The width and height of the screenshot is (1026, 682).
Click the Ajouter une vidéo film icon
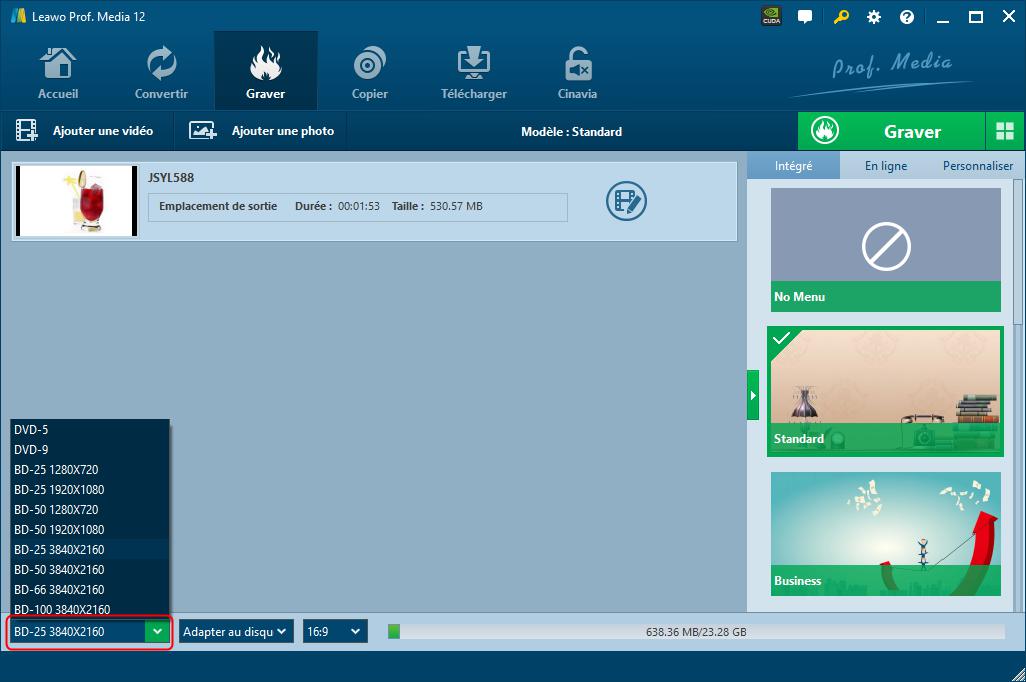click(x=27, y=130)
